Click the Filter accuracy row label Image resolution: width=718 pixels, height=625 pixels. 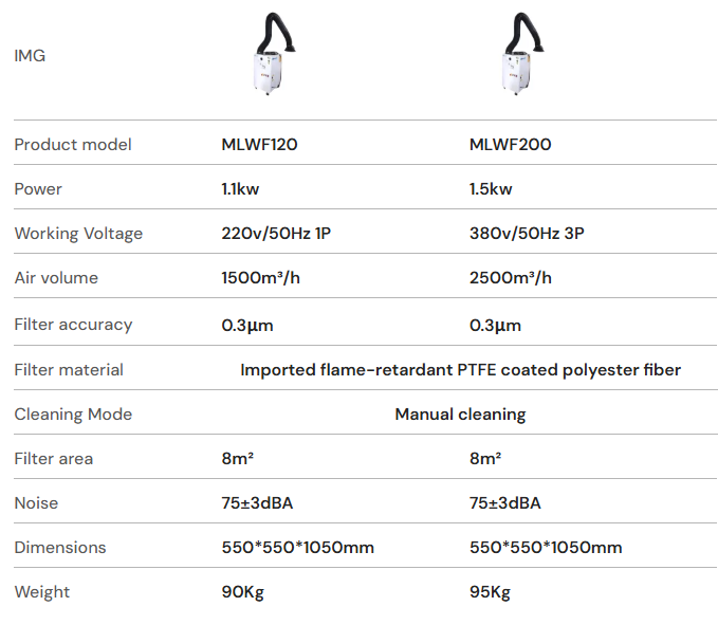point(73,324)
